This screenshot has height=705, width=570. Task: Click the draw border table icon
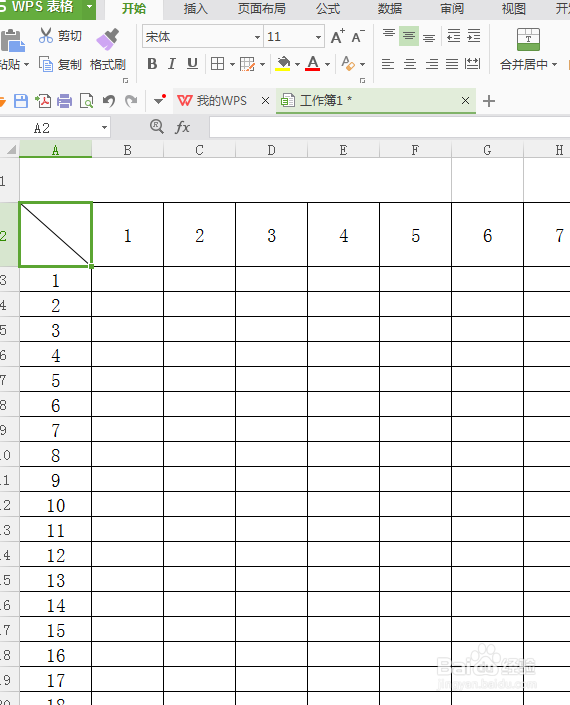(x=247, y=64)
